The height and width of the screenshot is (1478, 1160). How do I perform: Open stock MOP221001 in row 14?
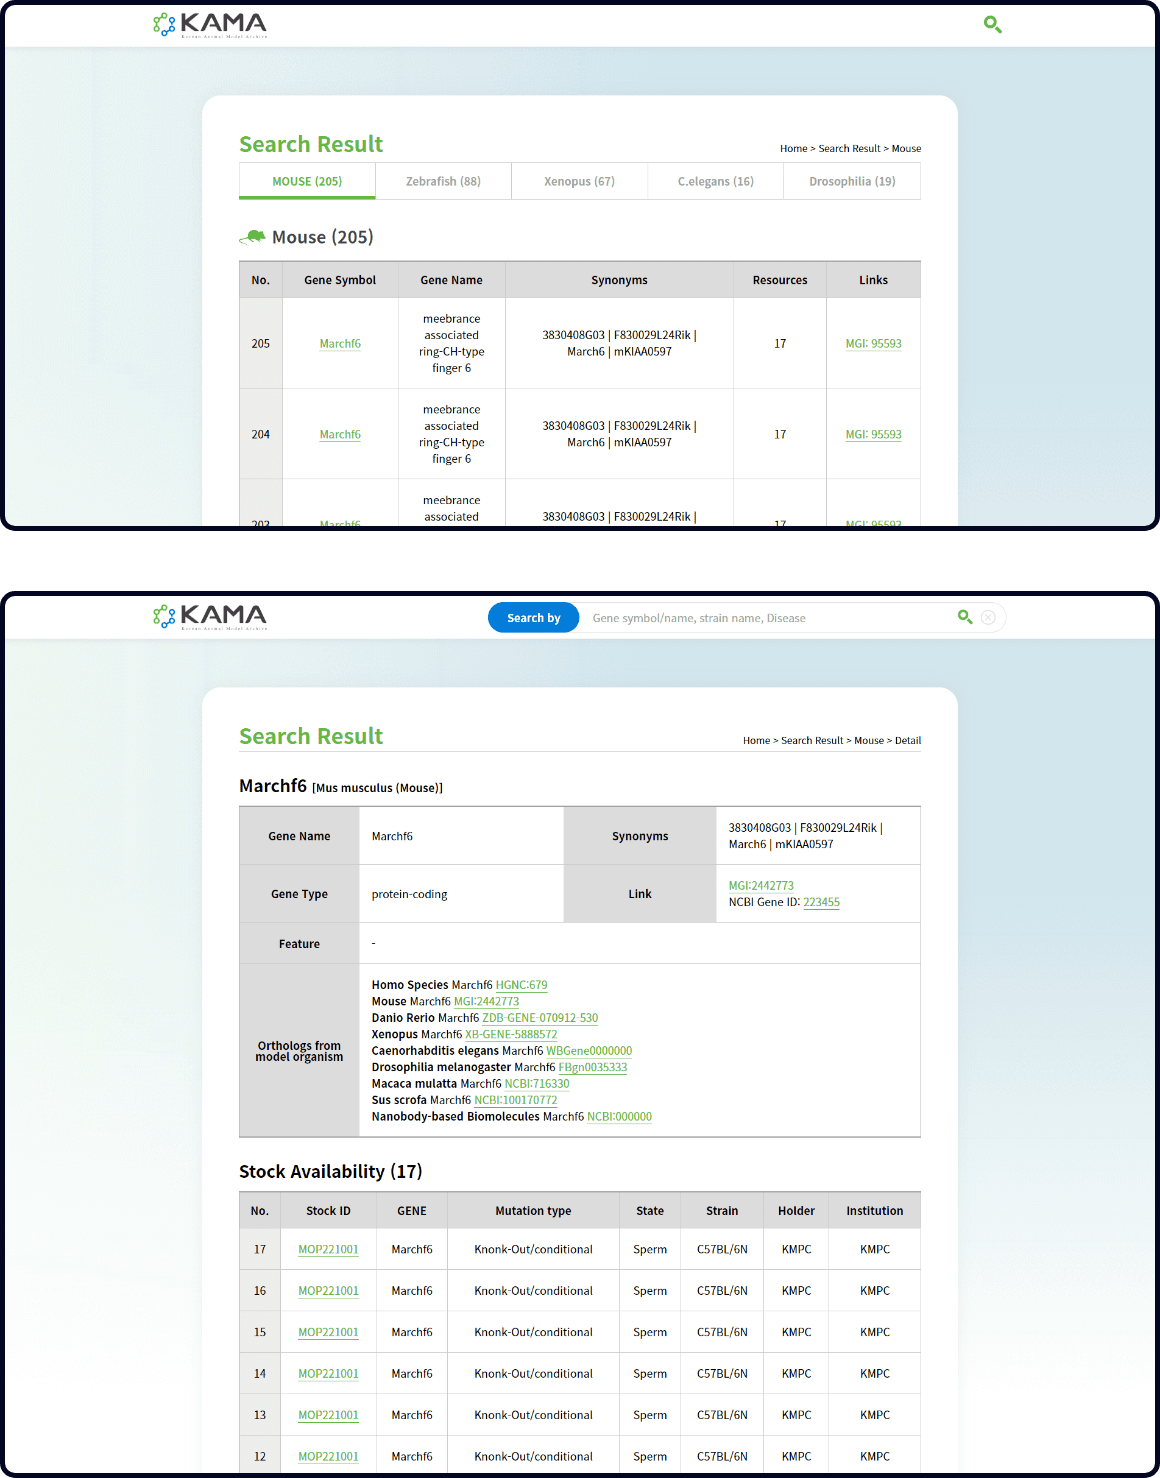[328, 1373]
